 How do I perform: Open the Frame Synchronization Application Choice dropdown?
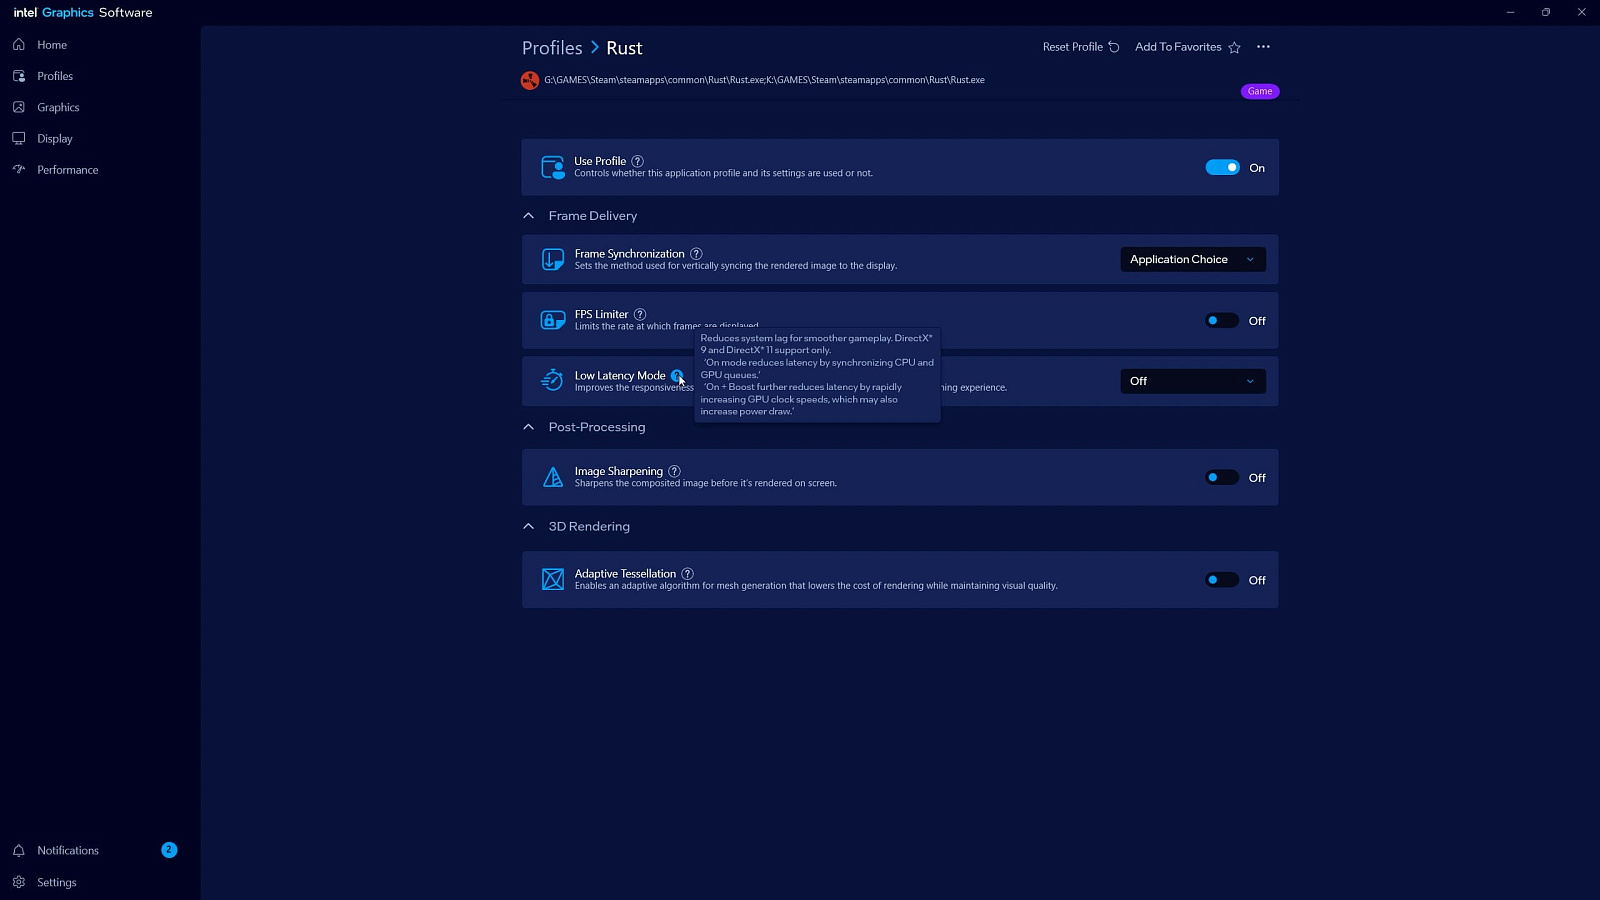[1193, 260]
